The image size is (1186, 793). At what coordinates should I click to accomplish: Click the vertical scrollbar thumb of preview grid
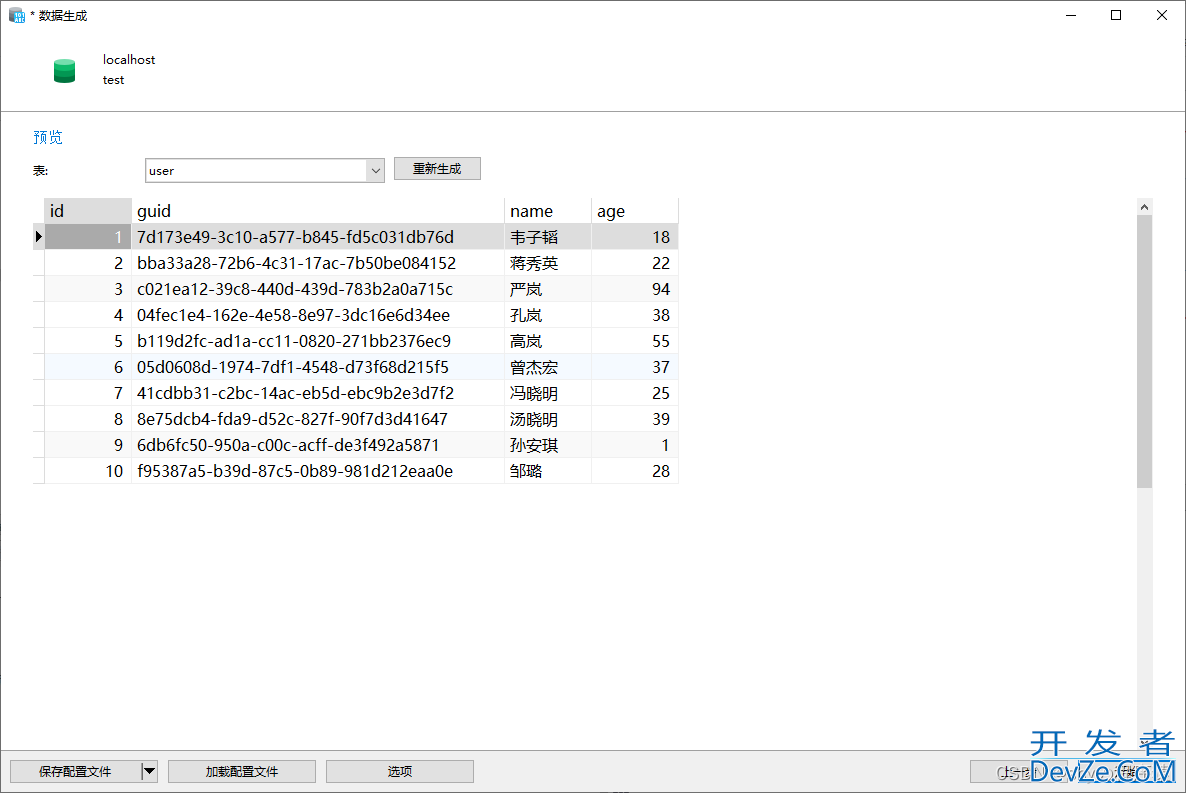pos(1144,352)
